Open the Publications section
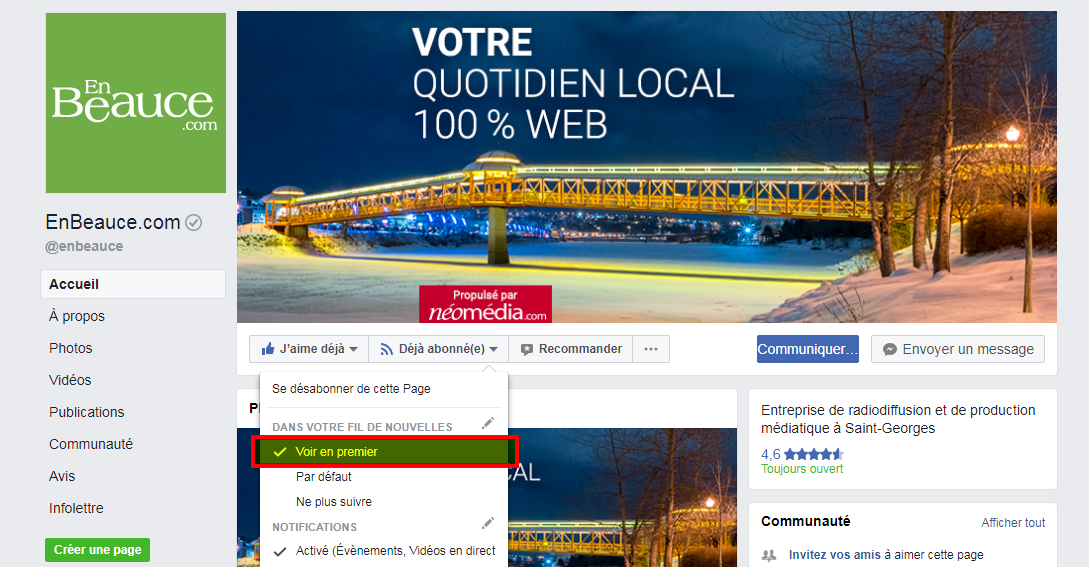1089x567 pixels. click(x=86, y=412)
